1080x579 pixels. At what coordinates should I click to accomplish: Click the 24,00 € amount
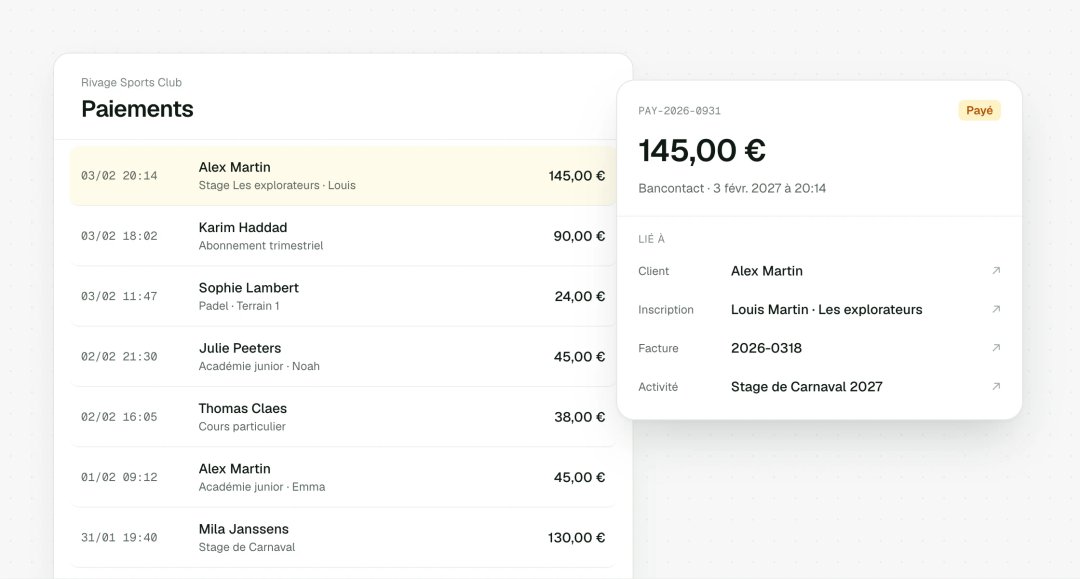pos(580,296)
